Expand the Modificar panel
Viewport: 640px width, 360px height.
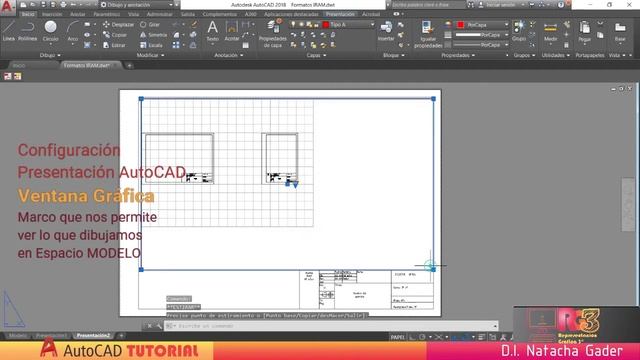[x=150, y=55]
